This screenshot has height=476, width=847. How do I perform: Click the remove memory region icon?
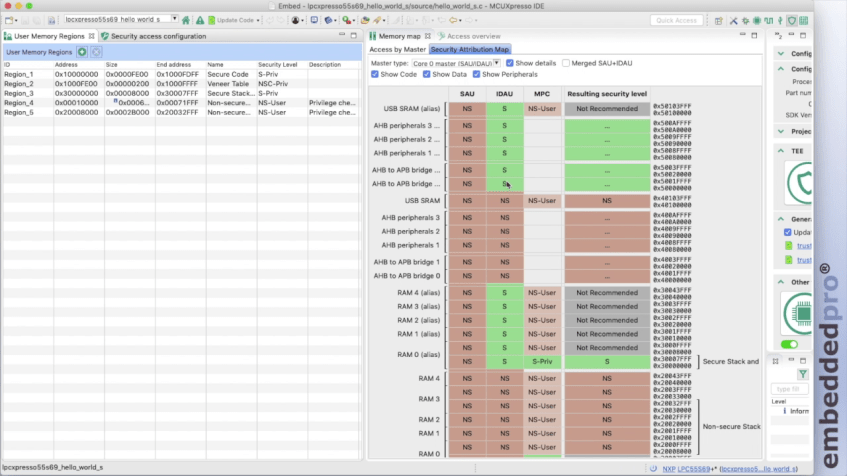96,51
